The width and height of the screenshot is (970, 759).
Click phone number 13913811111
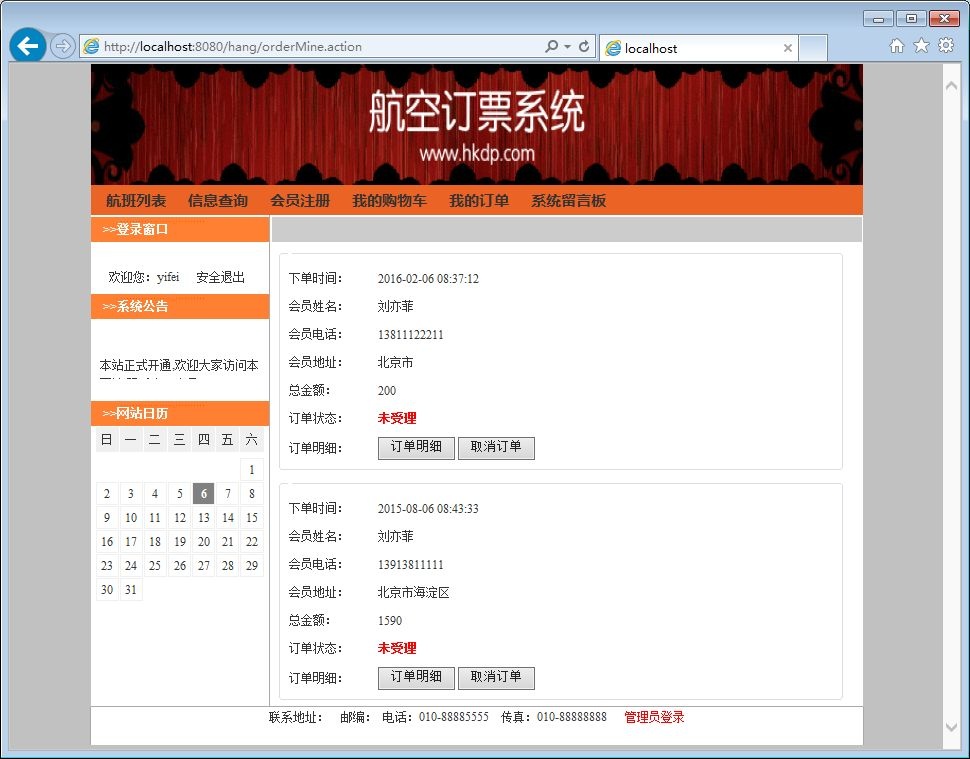point(410,565)
